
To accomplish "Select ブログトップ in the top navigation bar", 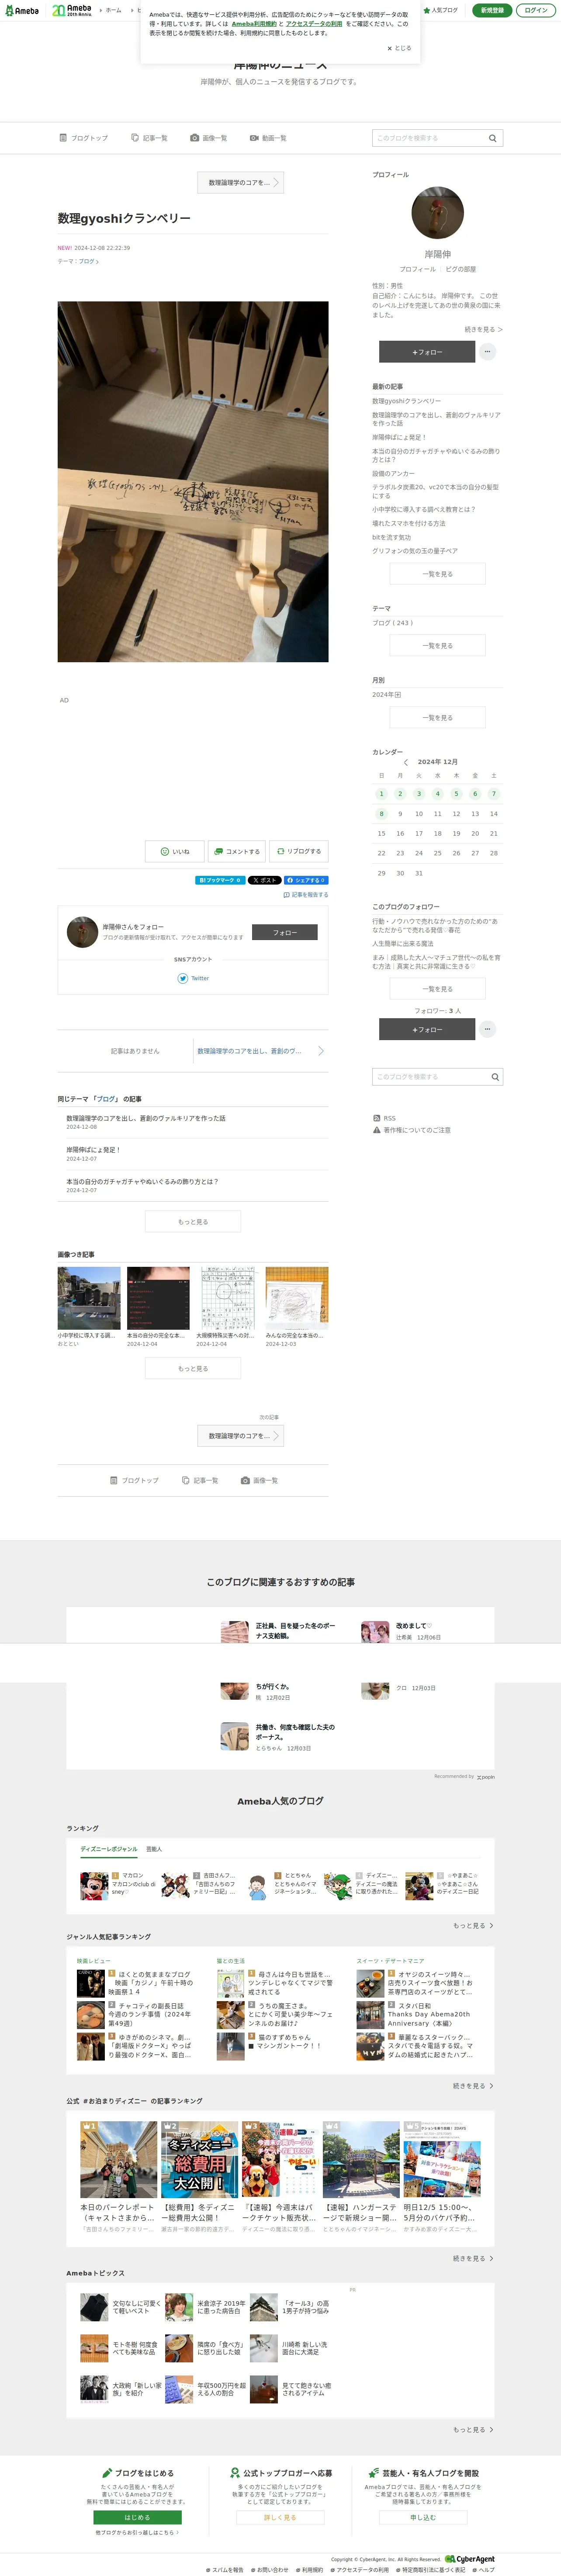I will pos(83,138).
